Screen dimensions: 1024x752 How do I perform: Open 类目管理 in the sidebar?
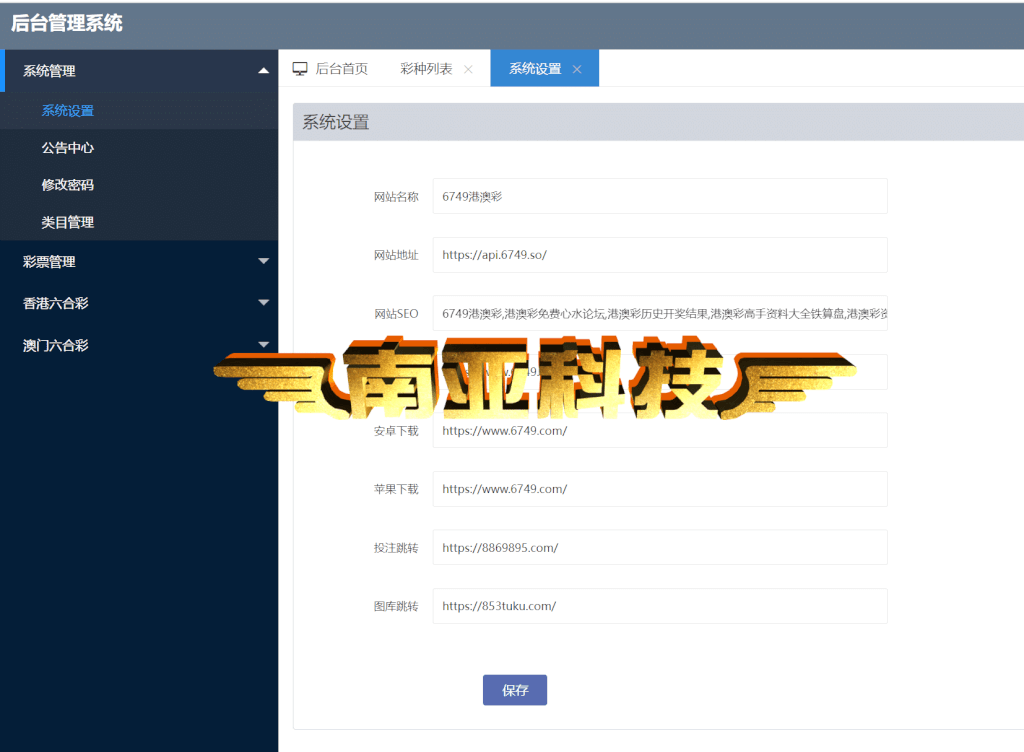68,222
